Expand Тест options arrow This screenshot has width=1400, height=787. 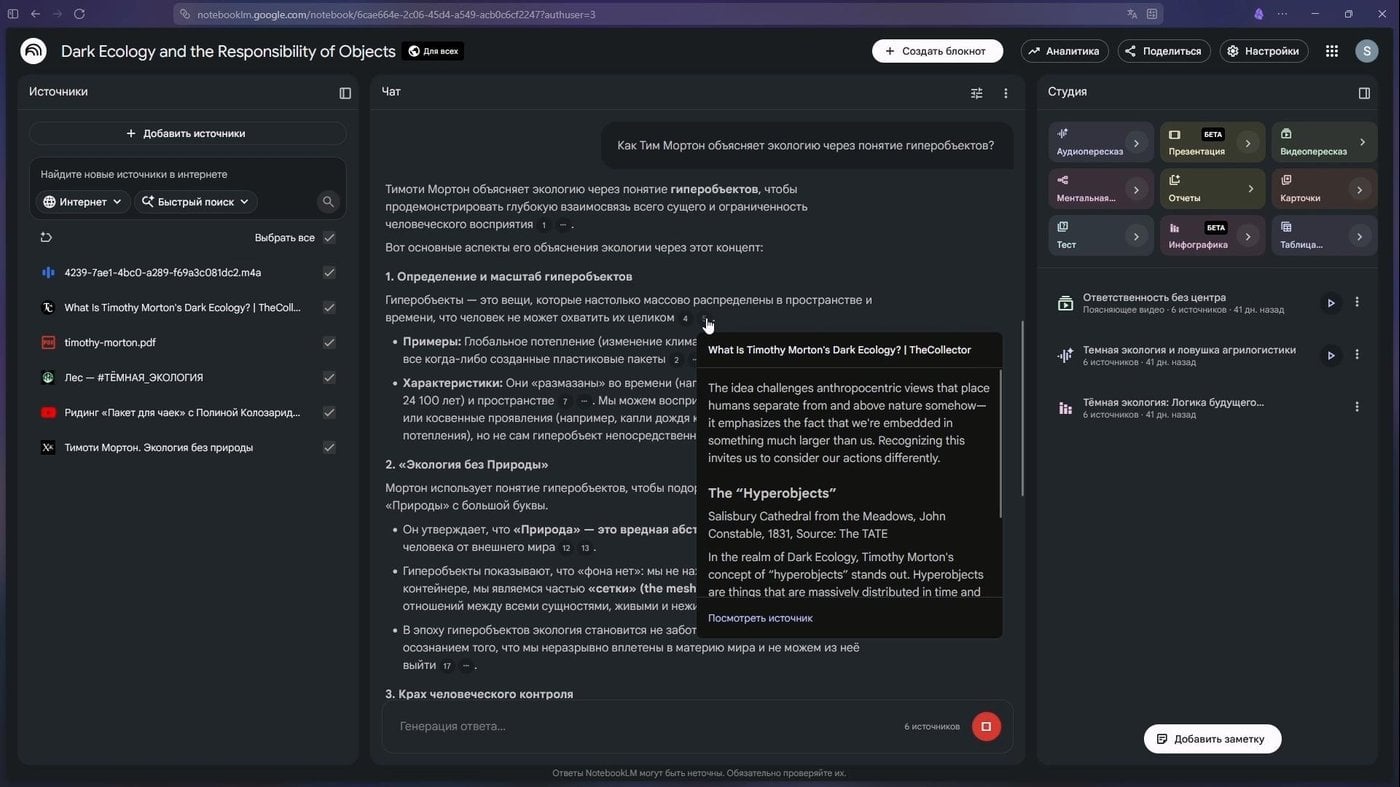coord(1136,236)
